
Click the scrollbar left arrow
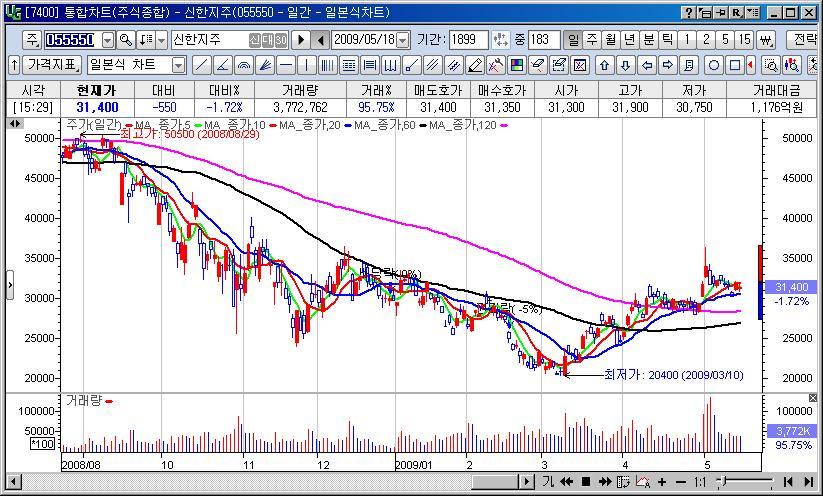tap(13, 482)
